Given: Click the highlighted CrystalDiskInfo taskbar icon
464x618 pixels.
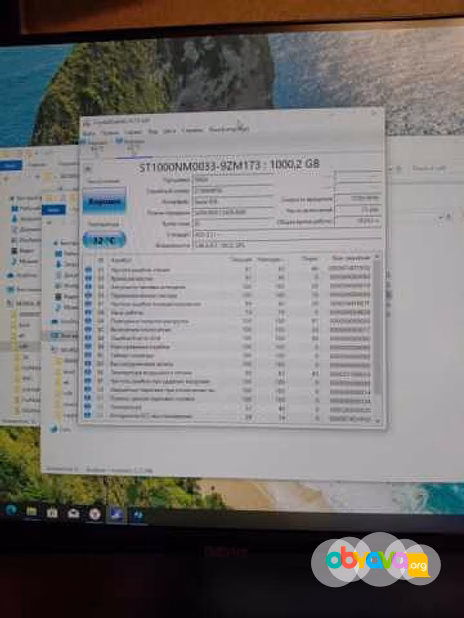Looking at the screenshot, I should pos(116,515).
